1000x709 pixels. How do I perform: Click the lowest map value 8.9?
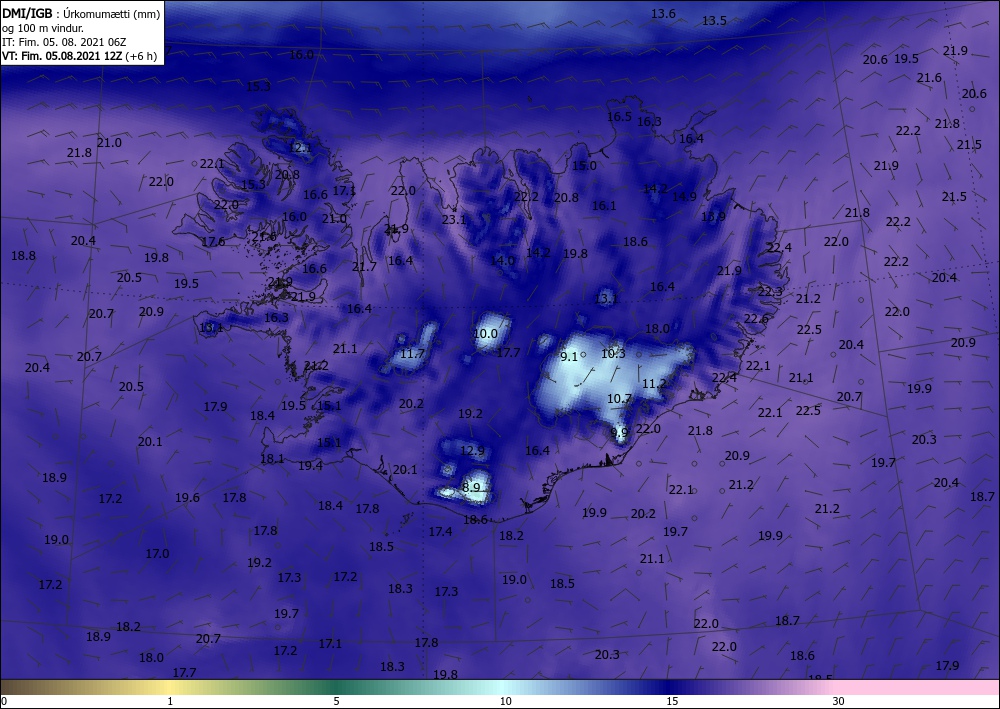pos(471,488)
